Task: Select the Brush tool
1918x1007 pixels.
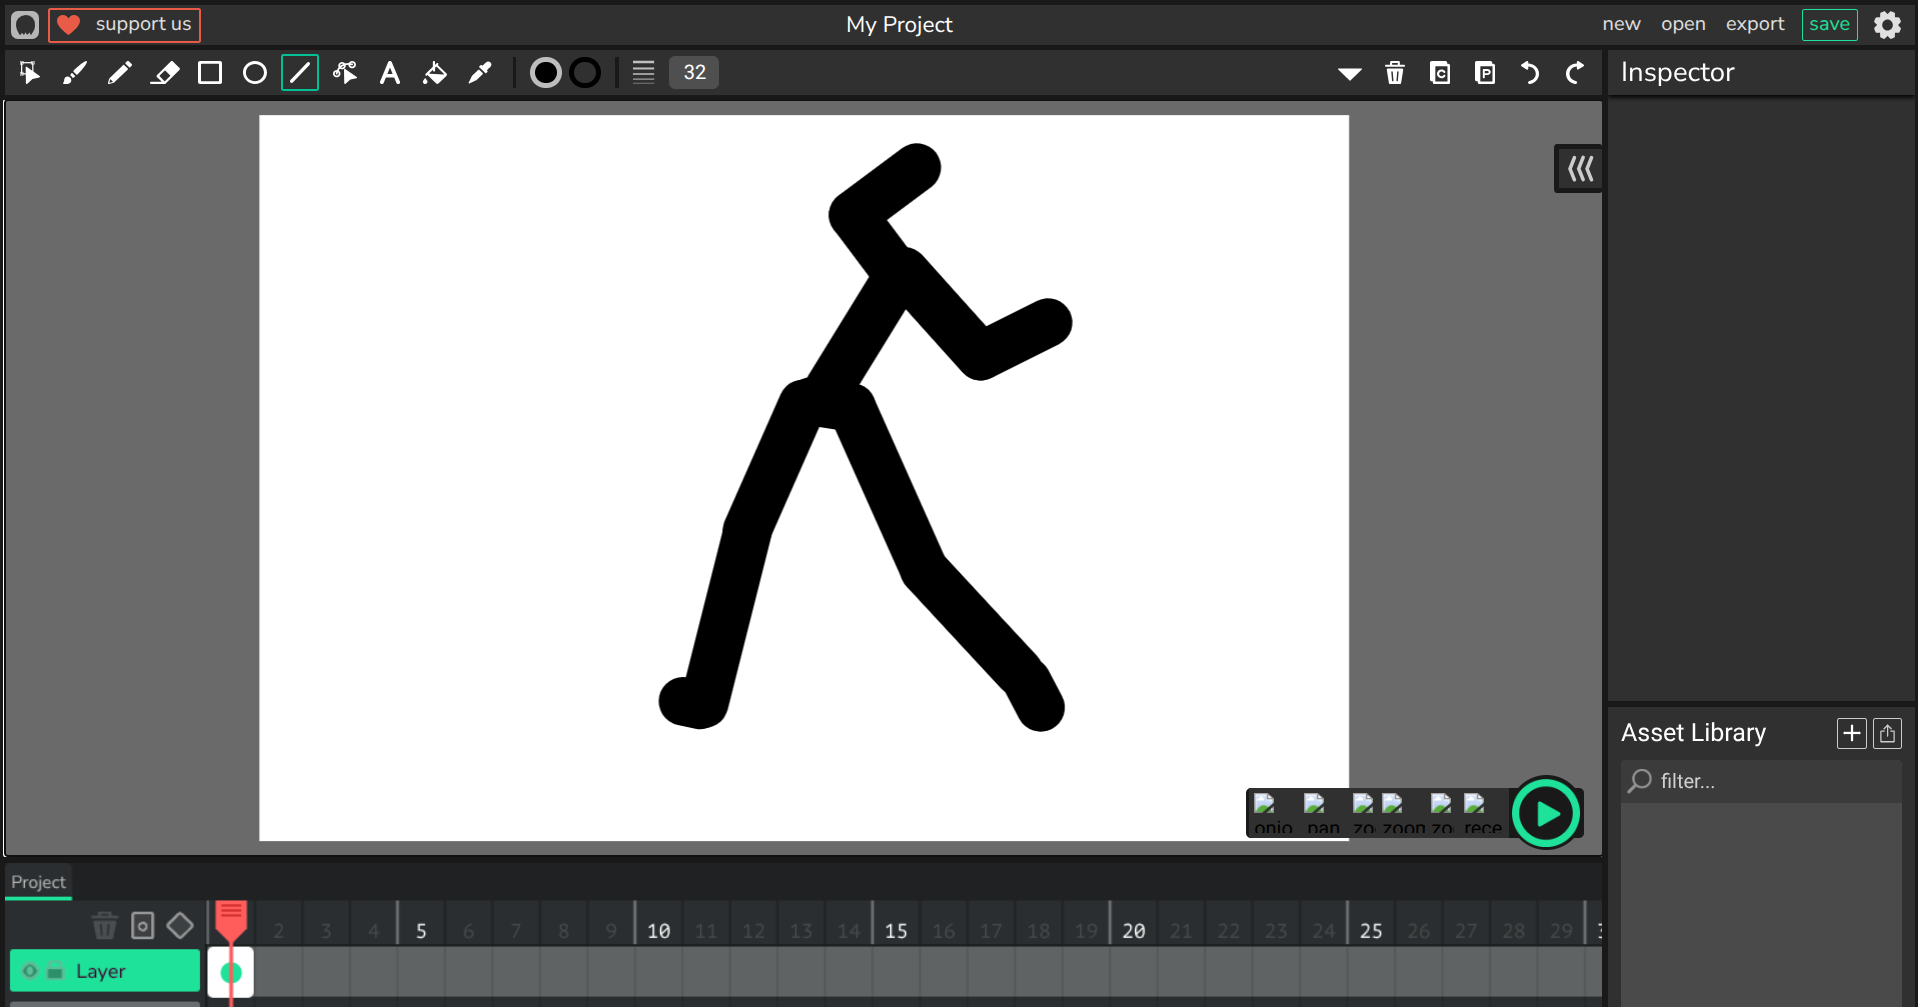Action: tap(75, 73)
